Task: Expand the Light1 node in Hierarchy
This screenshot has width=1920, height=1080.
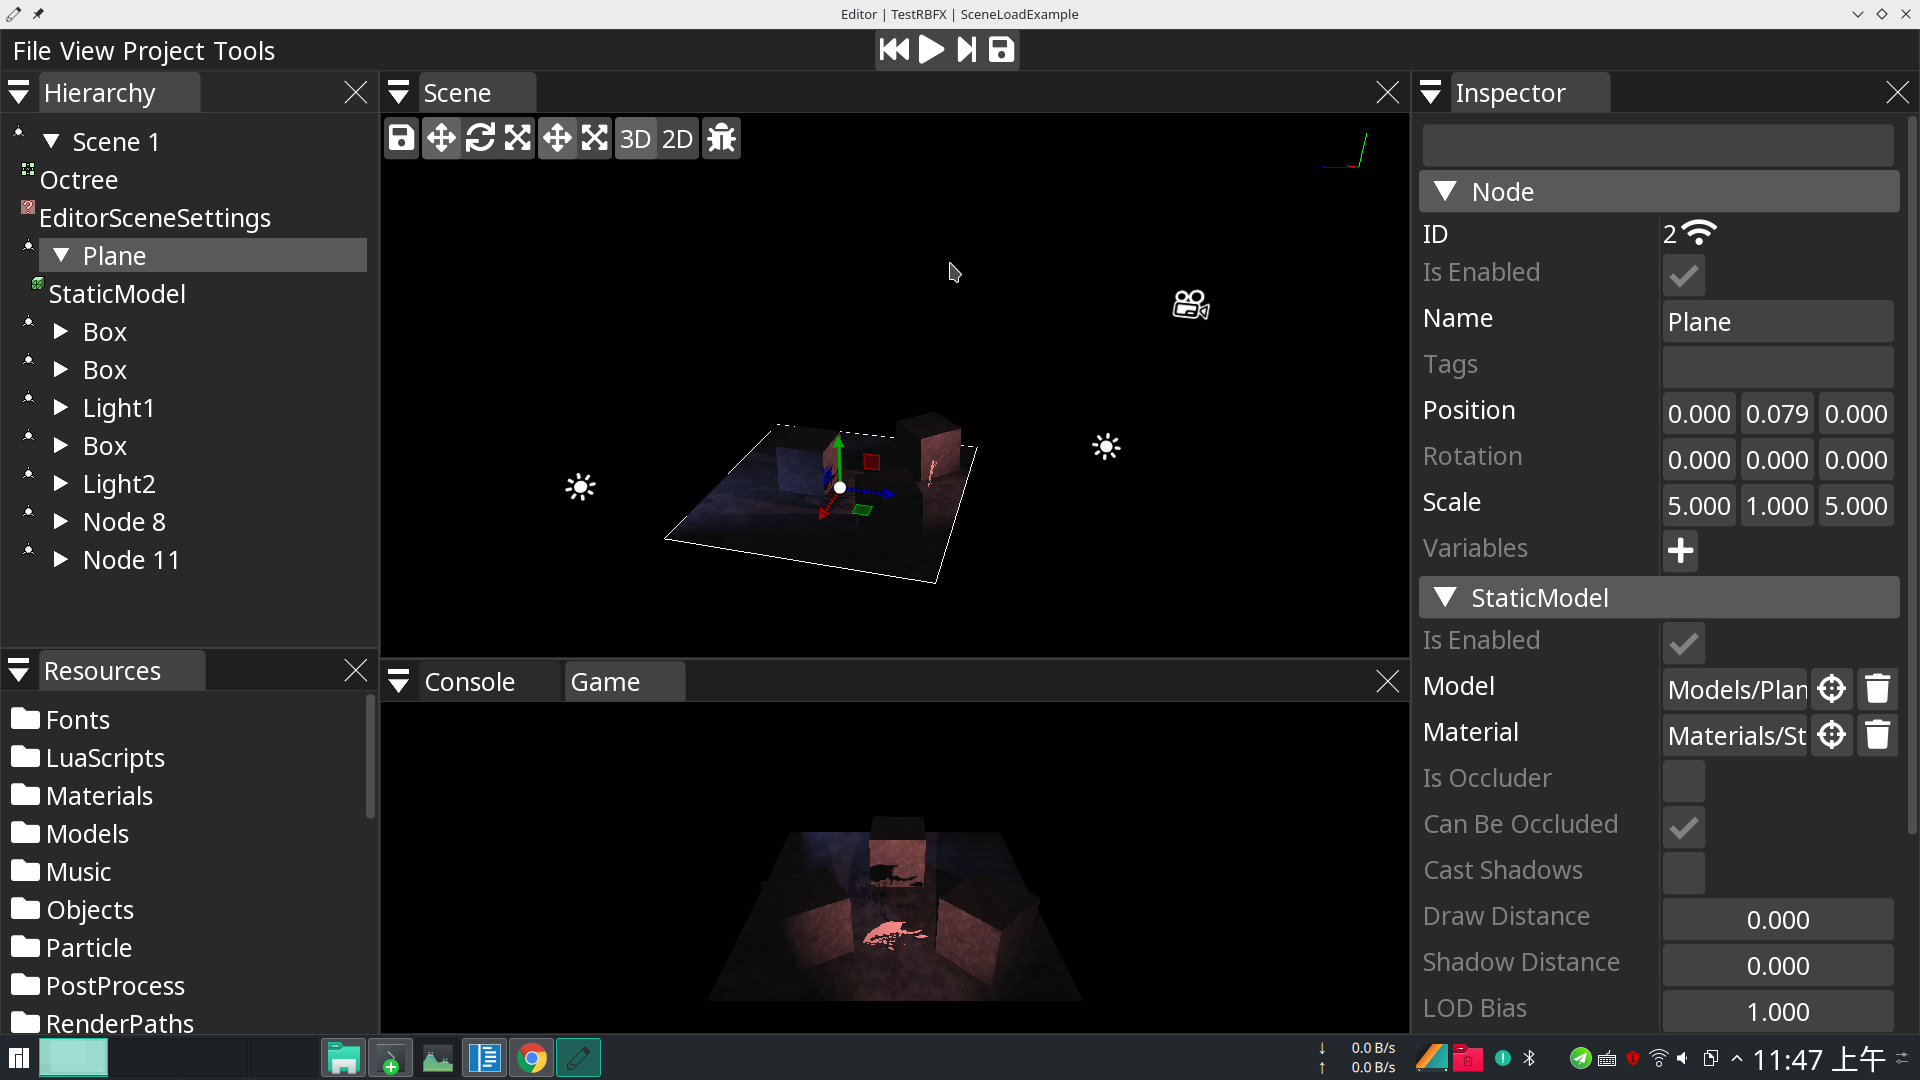Action: (59, 407)
